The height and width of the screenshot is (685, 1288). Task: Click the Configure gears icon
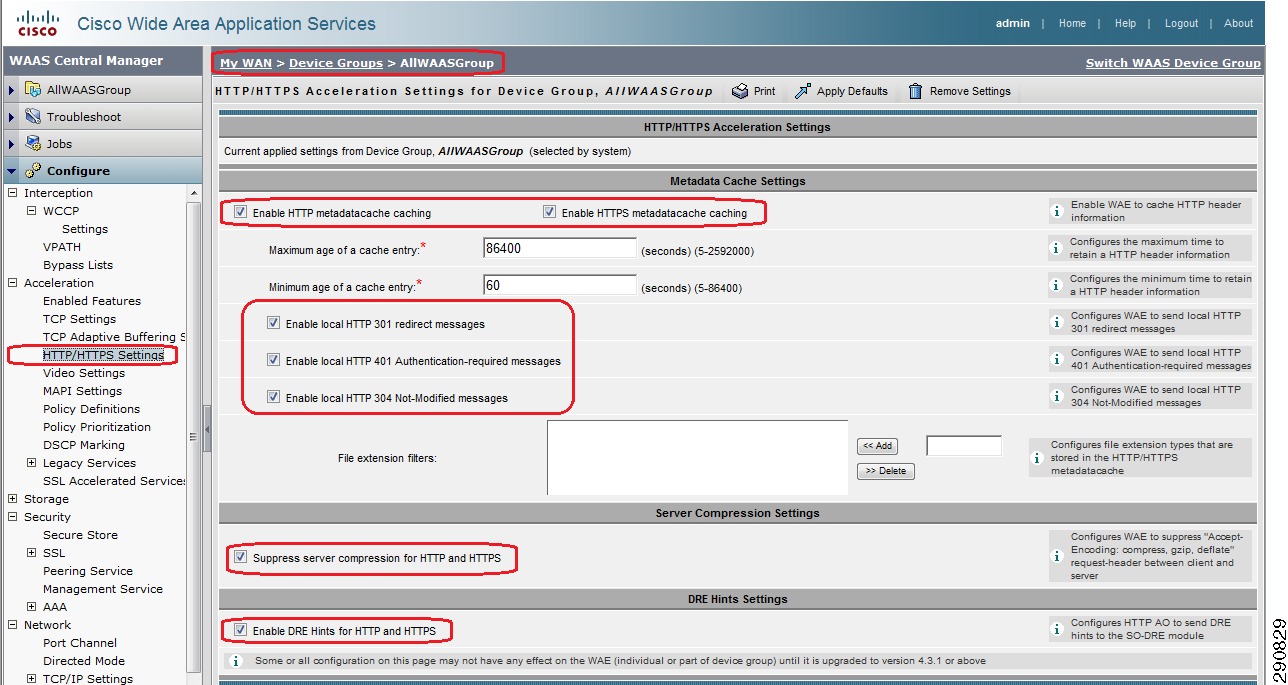pyautogui.click(x=32, y=170)
